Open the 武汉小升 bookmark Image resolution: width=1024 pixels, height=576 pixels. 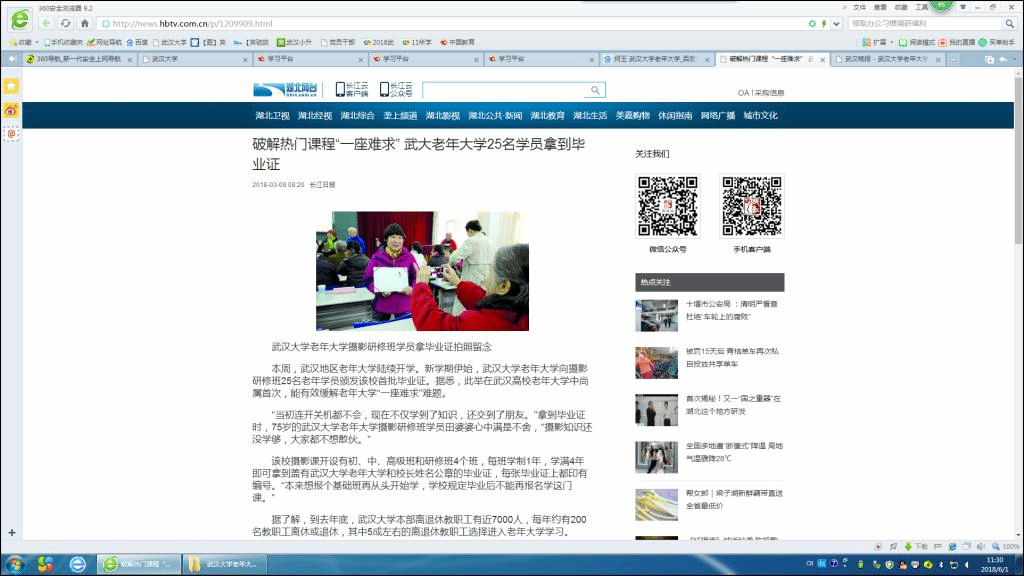(x=294, y=42)
